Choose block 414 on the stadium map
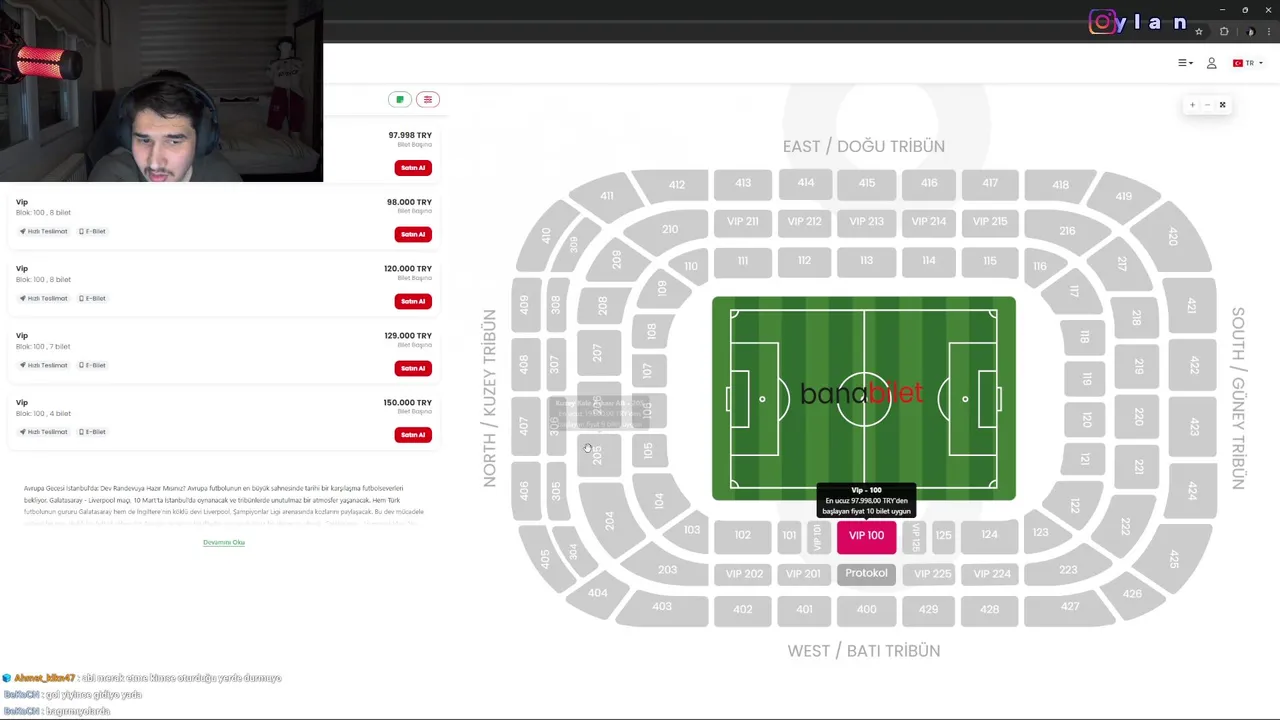Image resolution: width=1280 pixels, height=720 pixels. (805, 183)
